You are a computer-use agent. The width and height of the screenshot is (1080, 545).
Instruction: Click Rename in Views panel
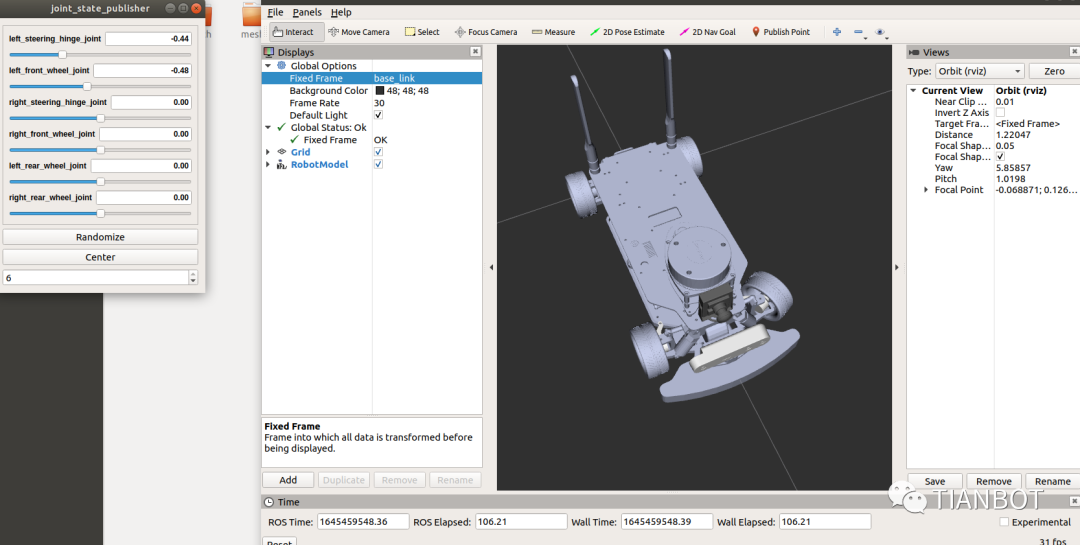(x=1052, y=481)
